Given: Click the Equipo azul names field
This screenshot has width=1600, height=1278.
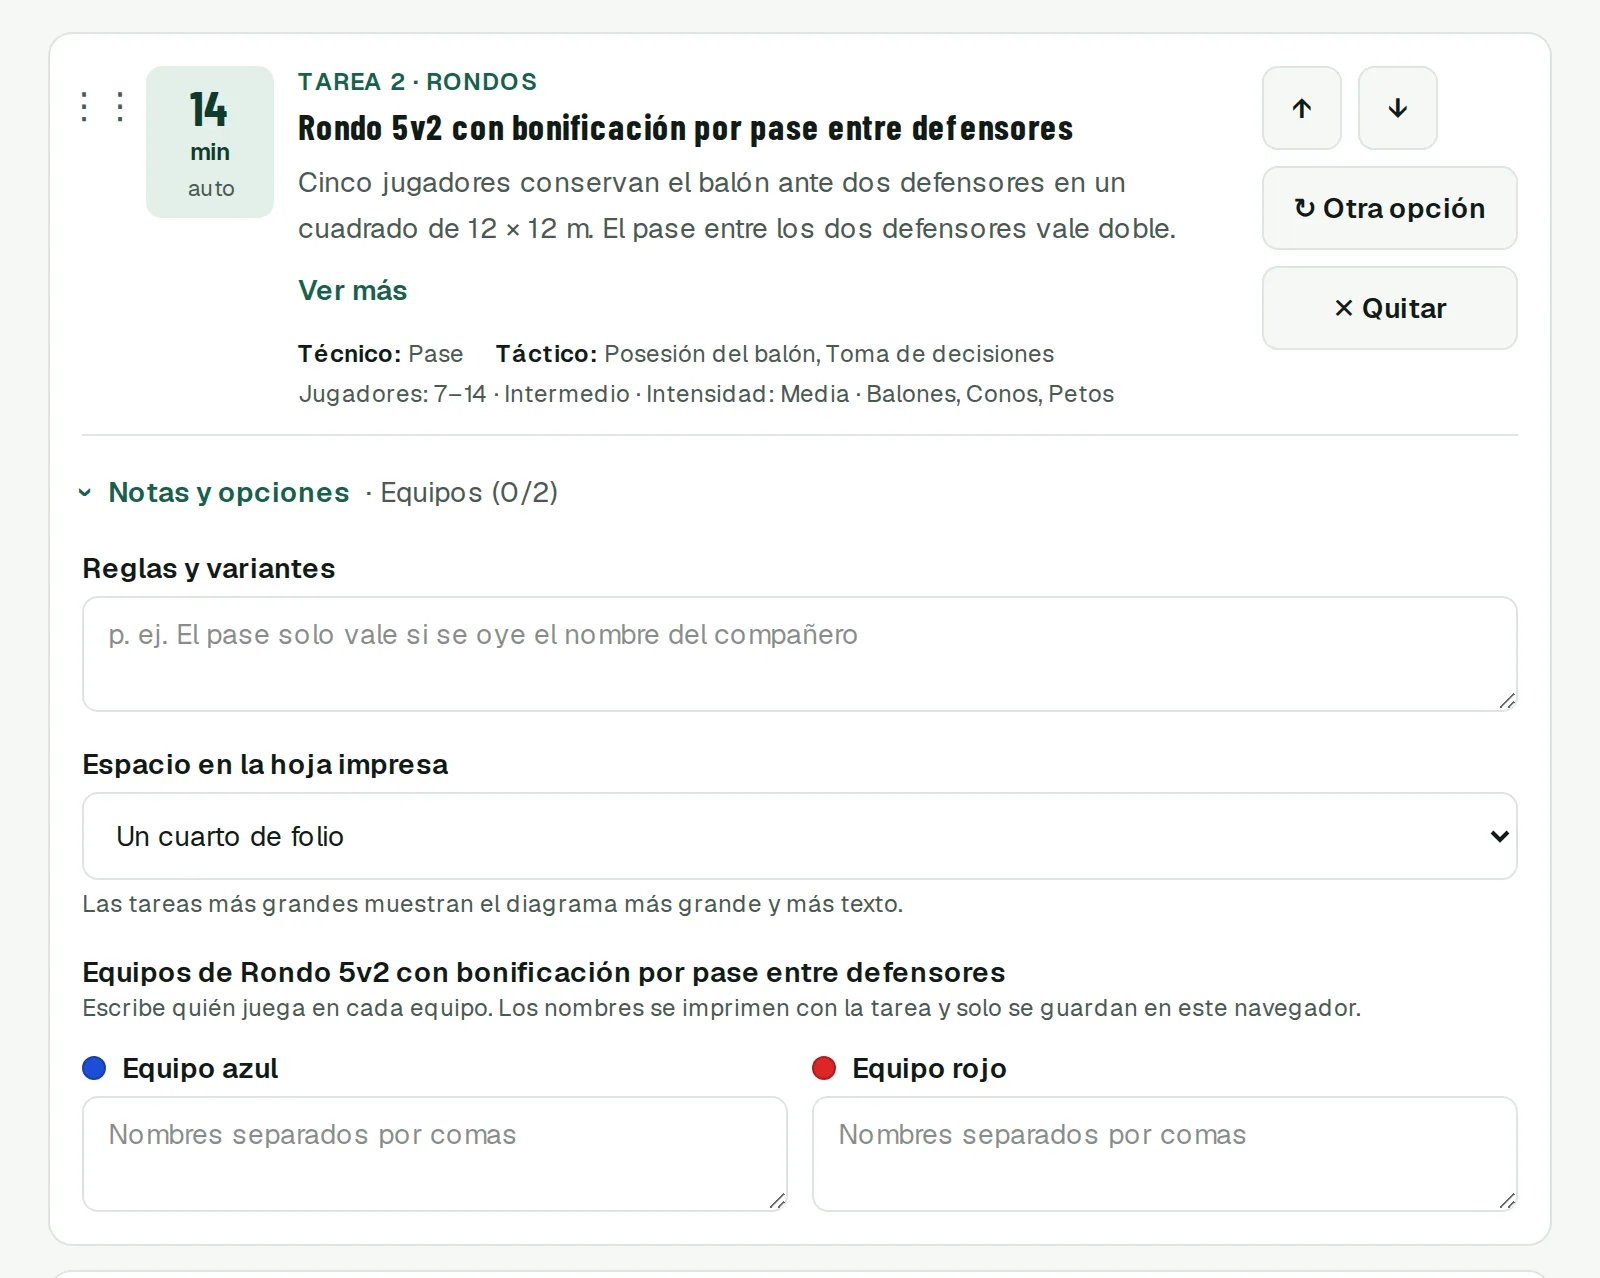Looking at the screenshot, I should pyautogui.click(x=434, y=1154).
